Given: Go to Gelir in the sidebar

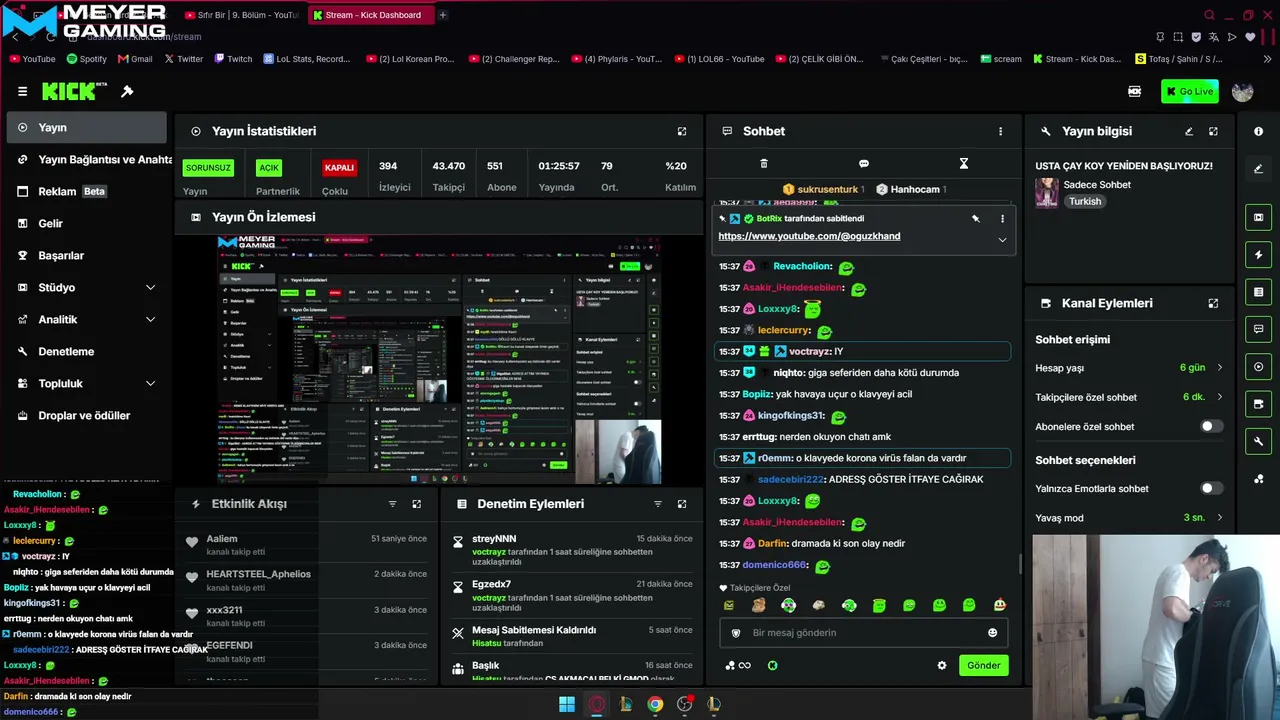Looking at the screenshot, I should (86, 223).
